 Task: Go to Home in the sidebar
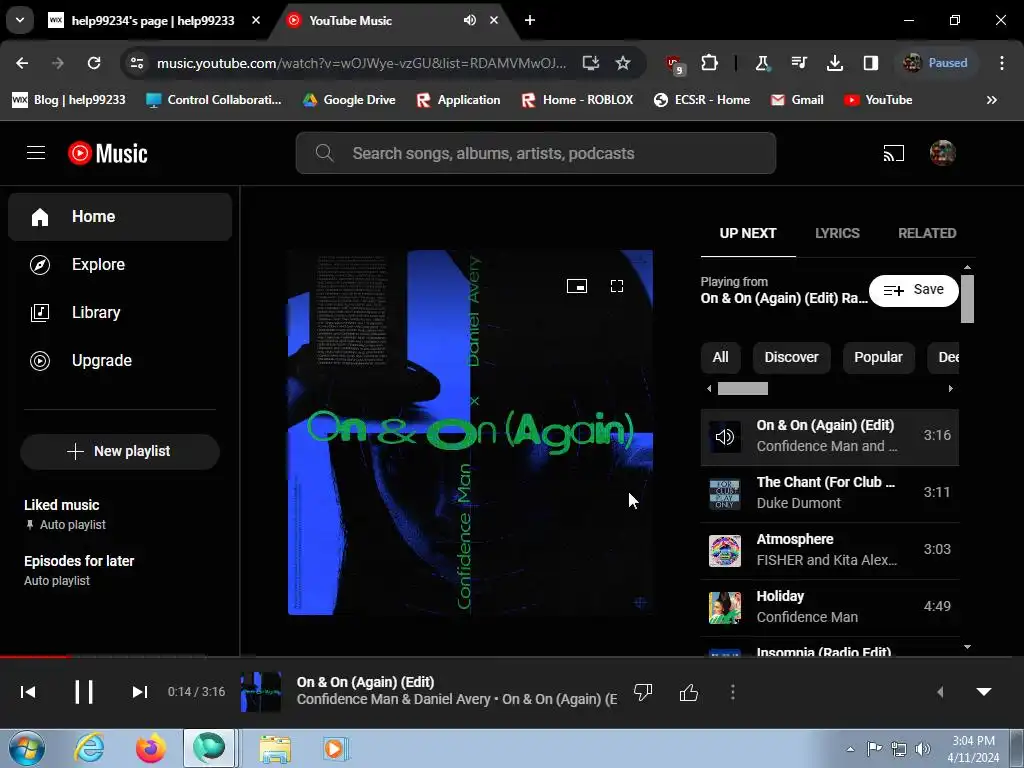pos(120,217)
